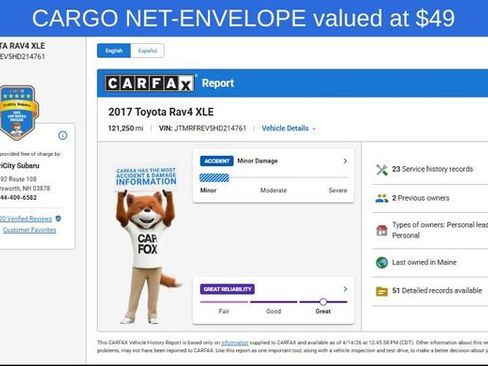
Task: Click the previous owners people icon
Action: tap(382, 198)
